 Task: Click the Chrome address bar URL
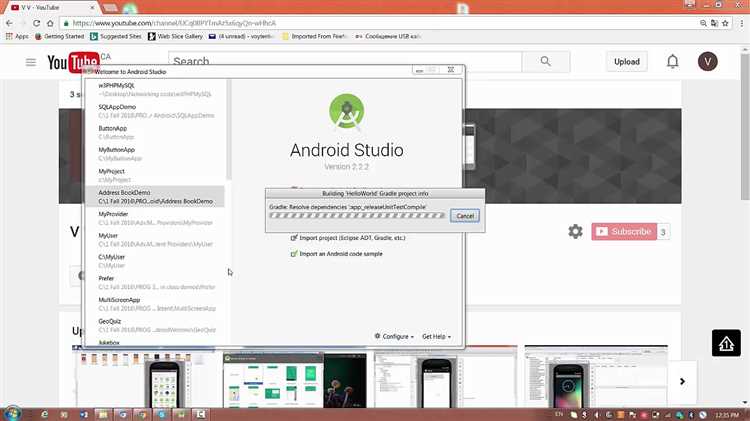[175, 23]
